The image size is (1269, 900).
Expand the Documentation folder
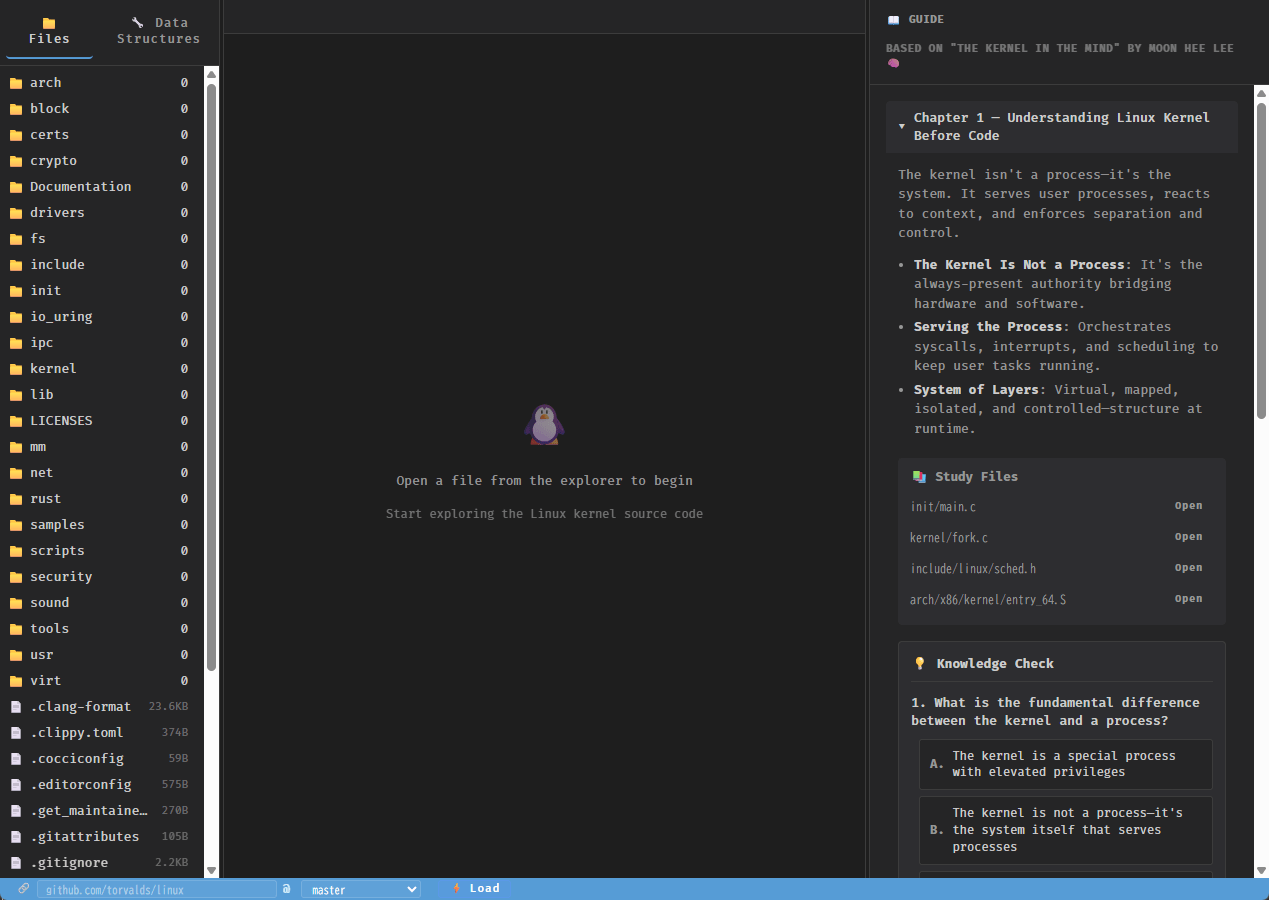80,187
